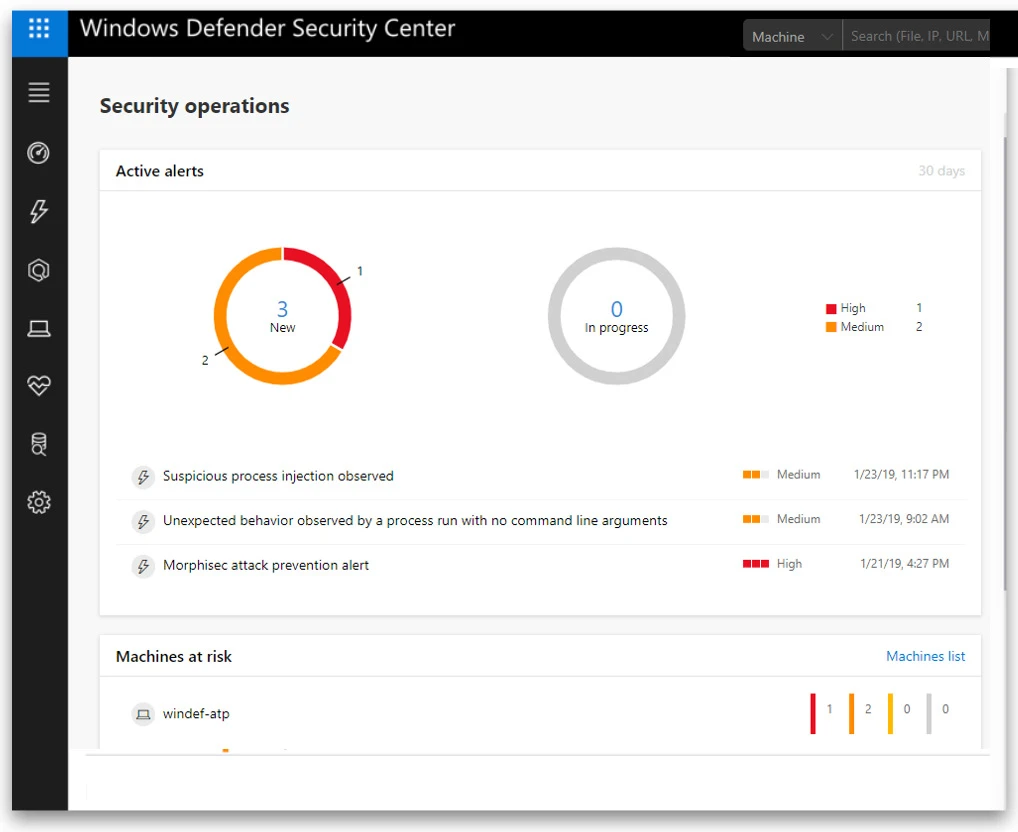Open the settings gear icon

click(x=39, y=502)
